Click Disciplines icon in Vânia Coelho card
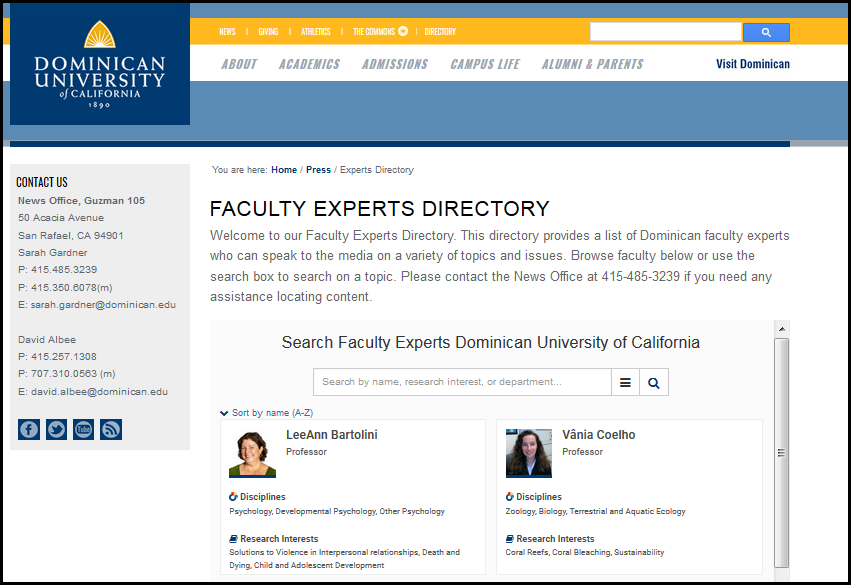 point(510,497)
